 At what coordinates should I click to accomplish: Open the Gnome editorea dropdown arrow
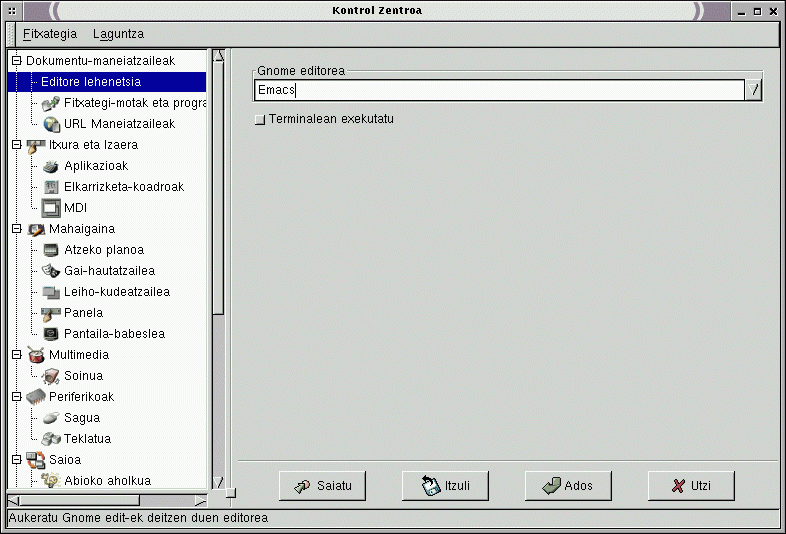point(753,90)
